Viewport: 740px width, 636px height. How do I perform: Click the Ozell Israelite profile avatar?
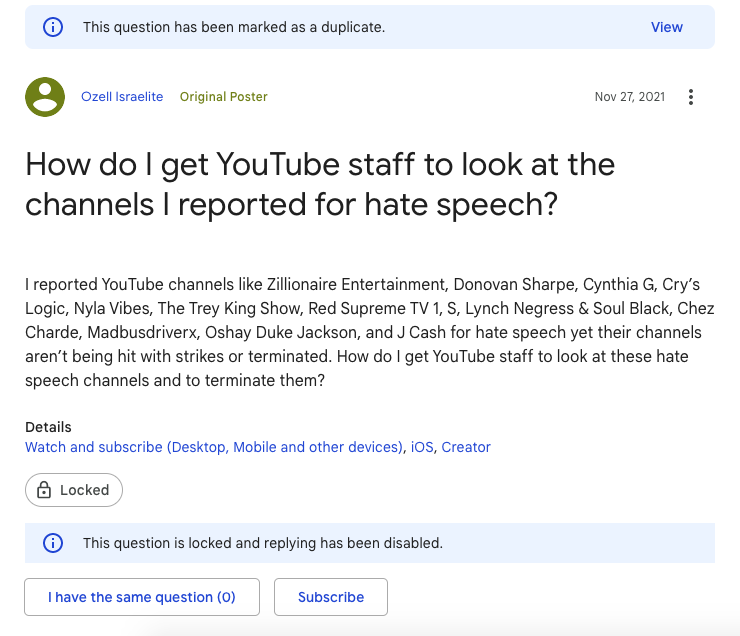45,97
